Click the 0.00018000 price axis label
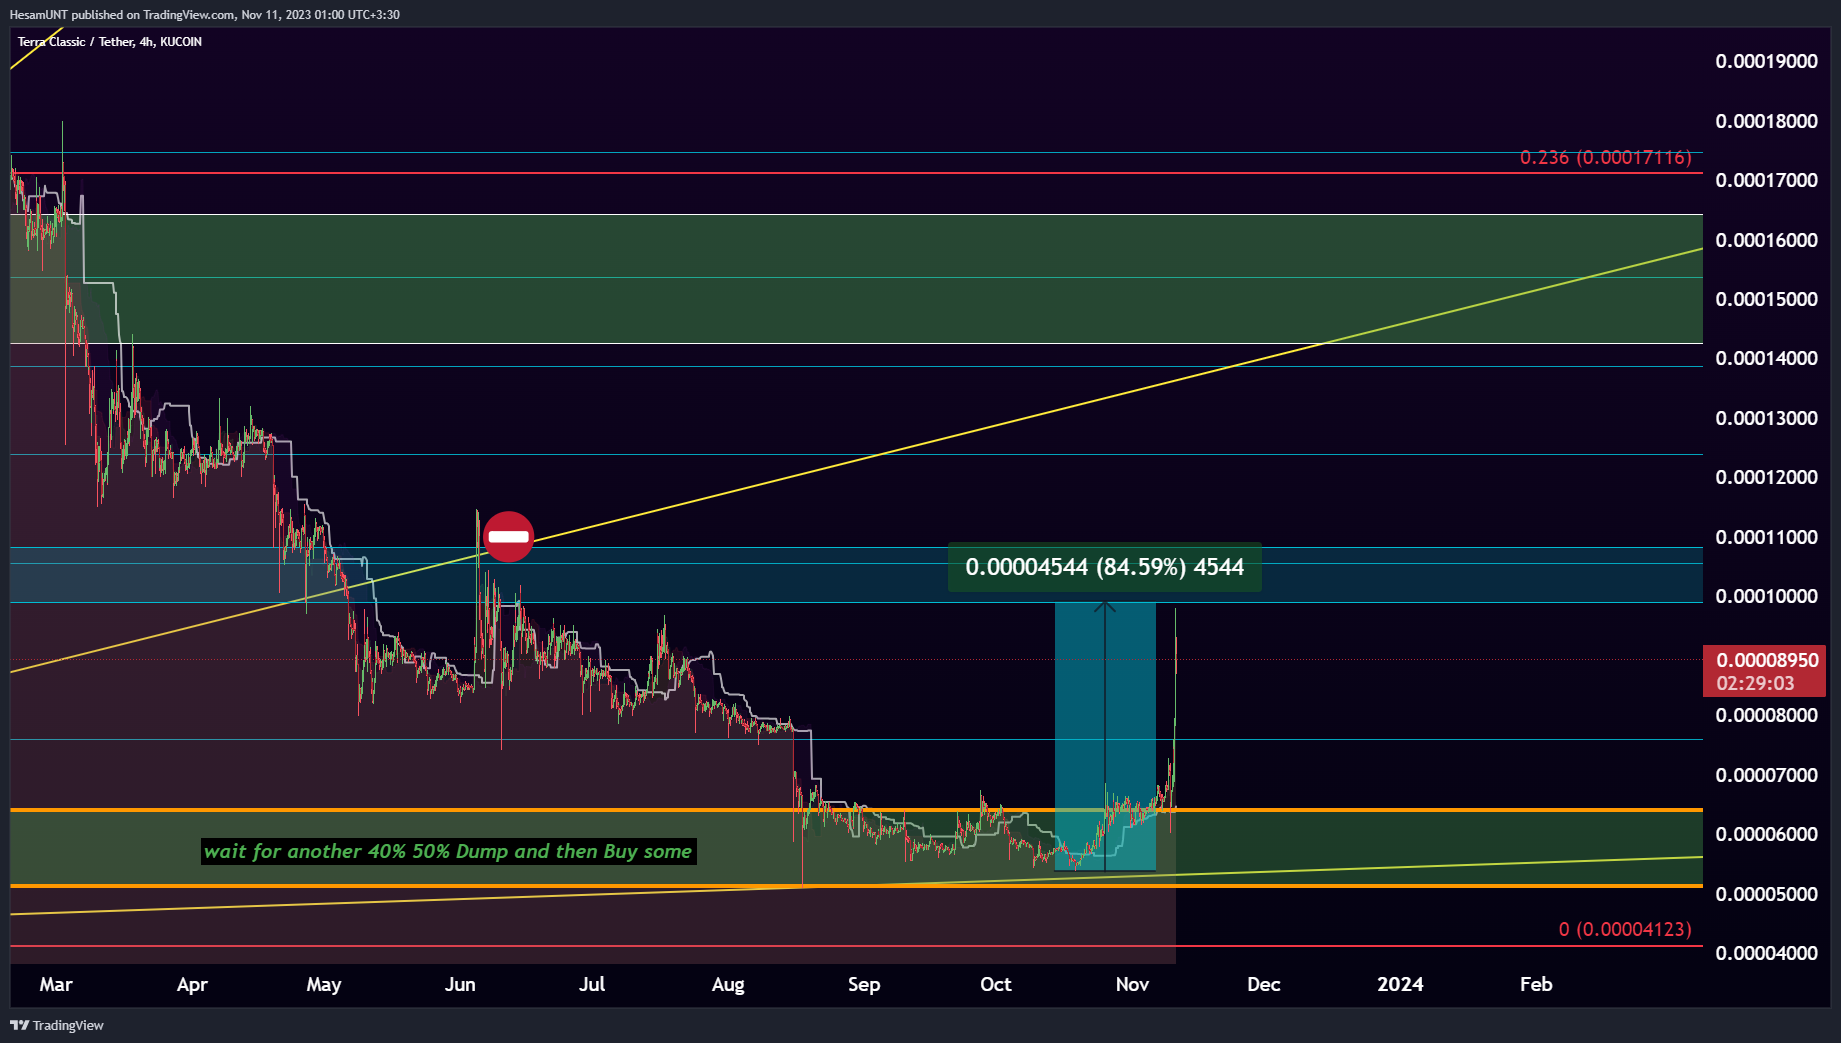1841x1043 pixels. tap(1766, 121)
